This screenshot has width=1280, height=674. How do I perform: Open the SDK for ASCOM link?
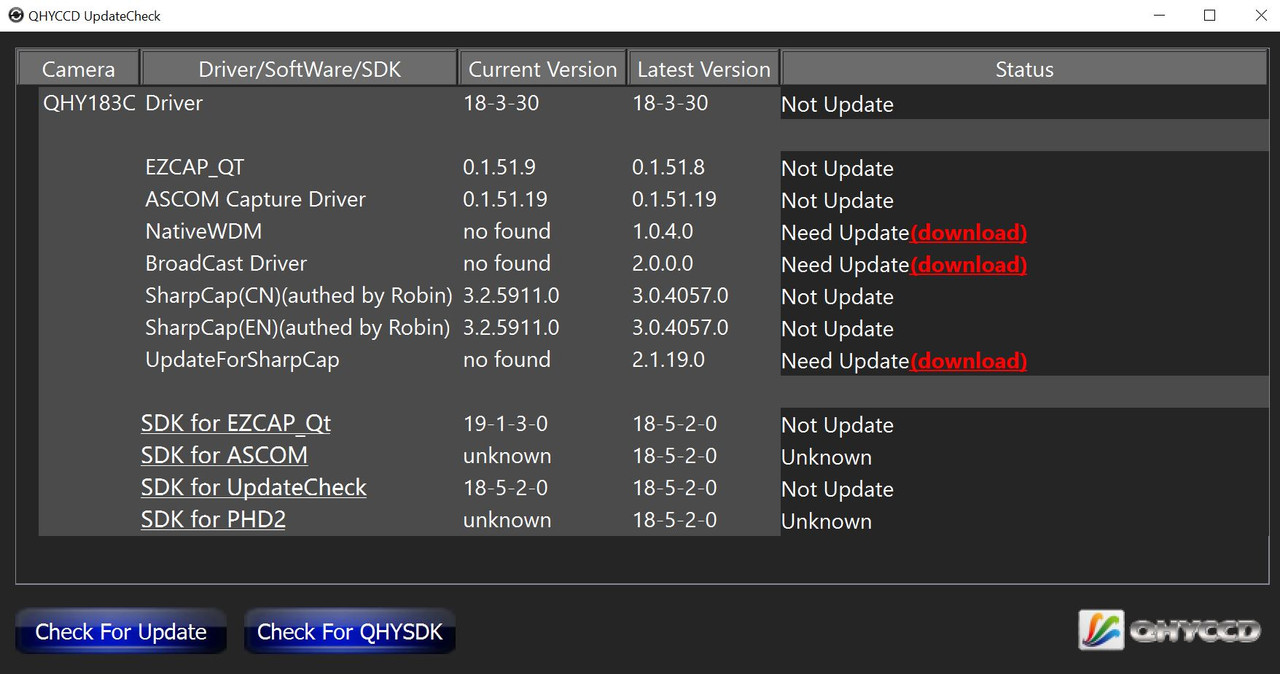(224, 456)
